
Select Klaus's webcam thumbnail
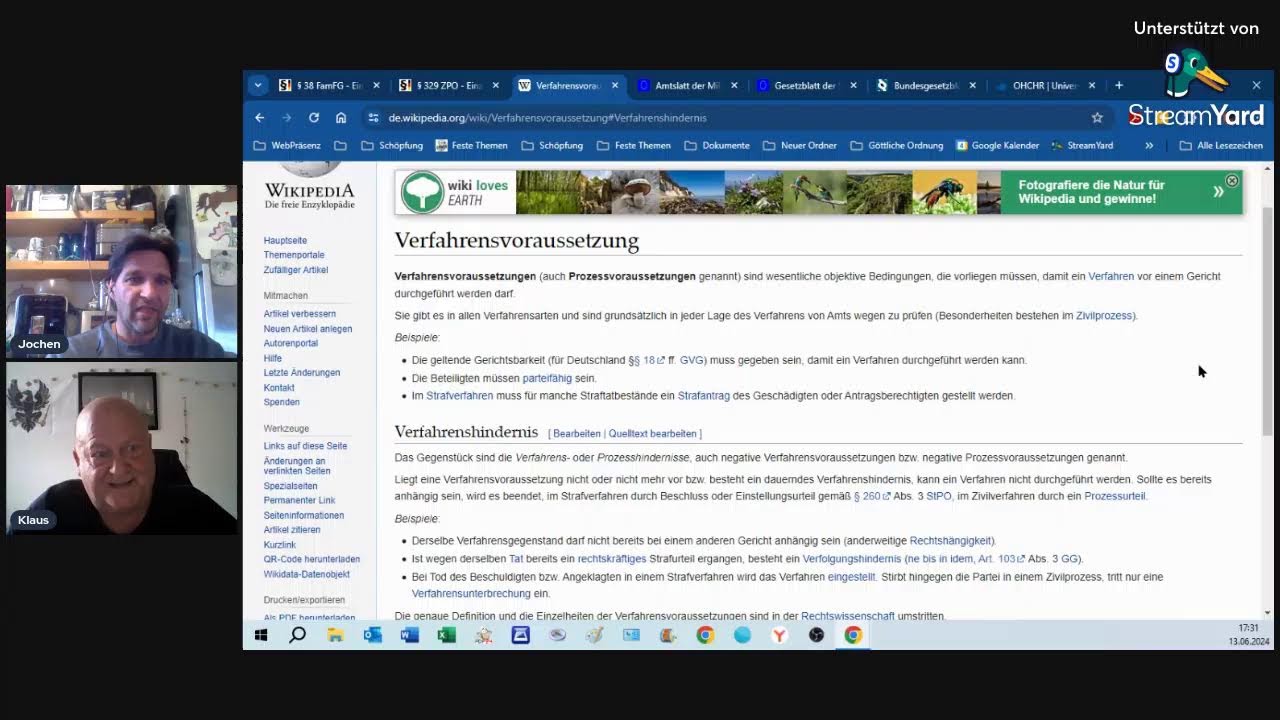pos(122,448)
